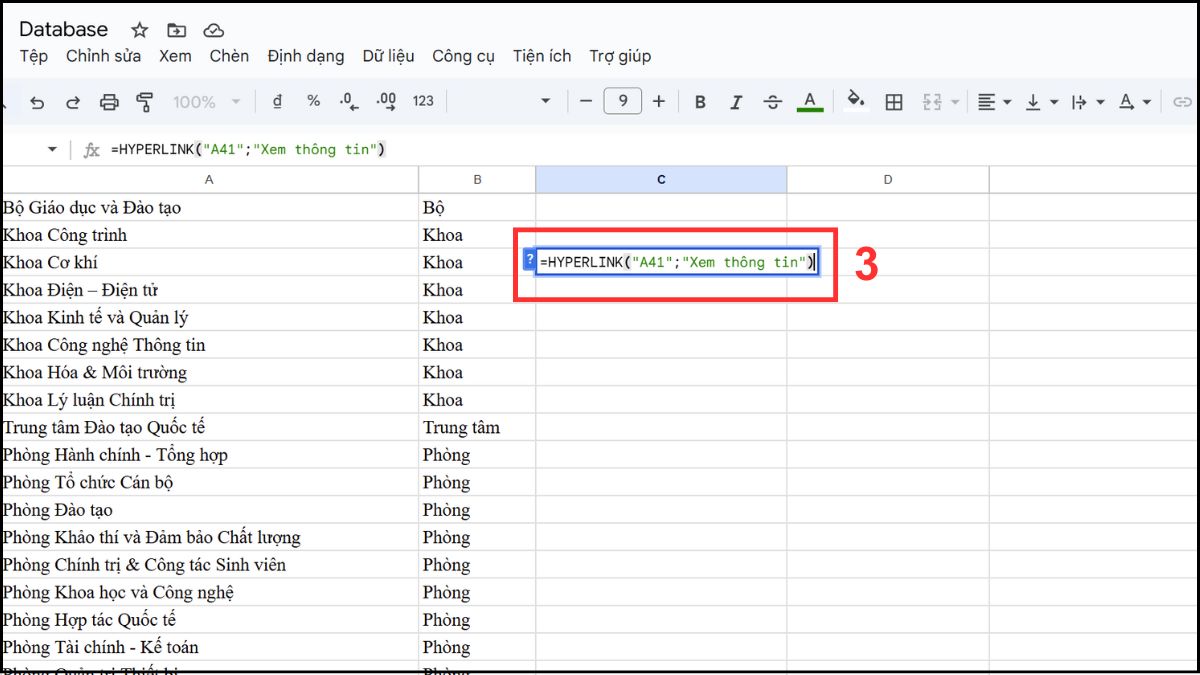Click the Print icon
Viewport: 1200px width, 675px height.
coord(110,101)
